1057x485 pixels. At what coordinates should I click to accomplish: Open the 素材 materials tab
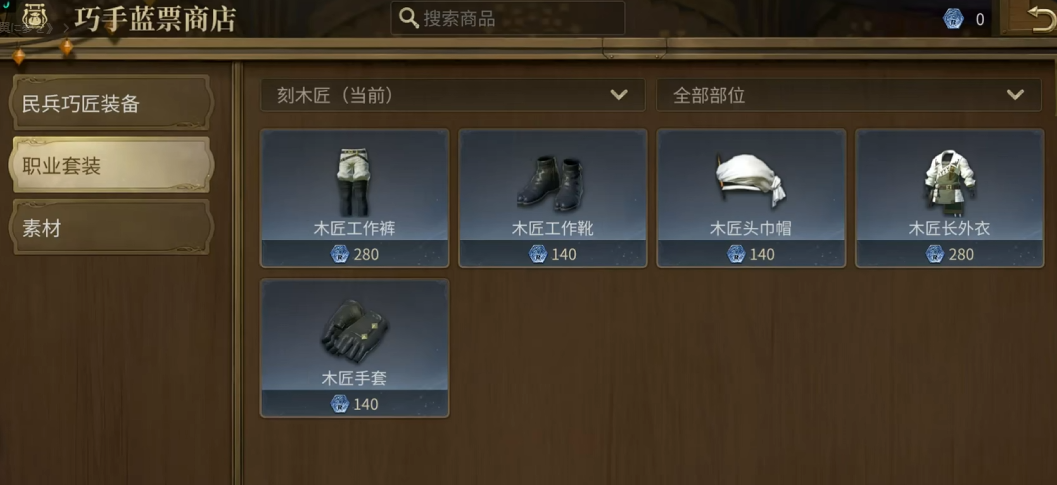pos(111,228)
